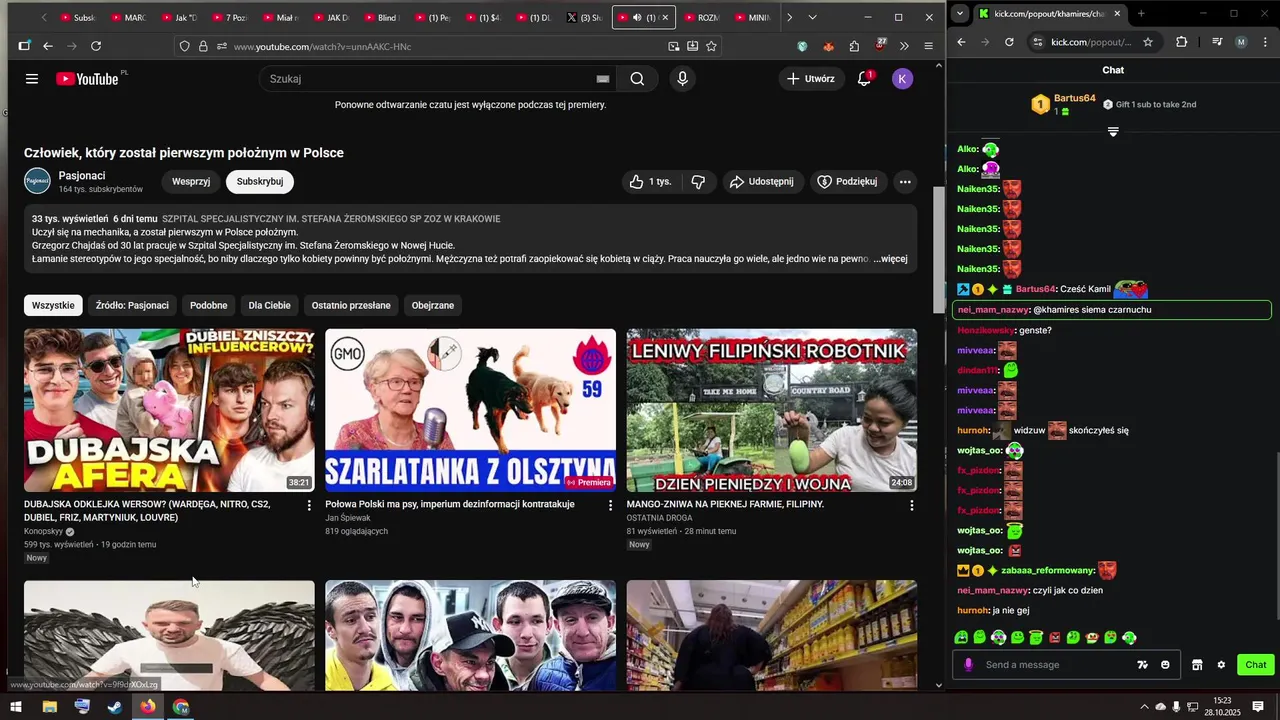
Task: Select the Dla Ciebie filter chip
Action: (270, 305)
